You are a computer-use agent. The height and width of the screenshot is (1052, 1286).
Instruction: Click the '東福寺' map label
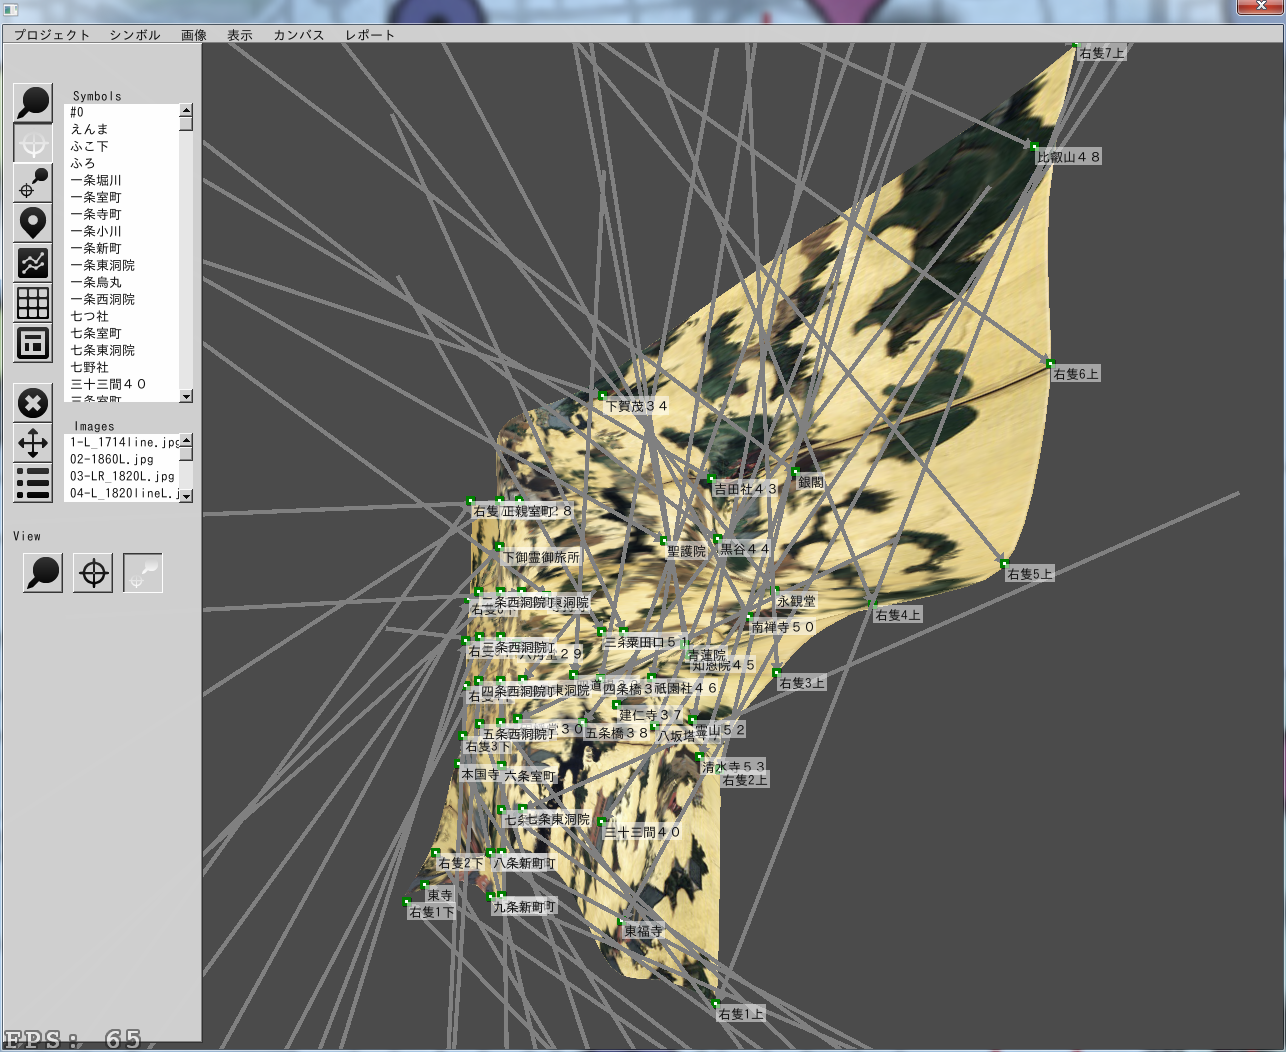643,931
